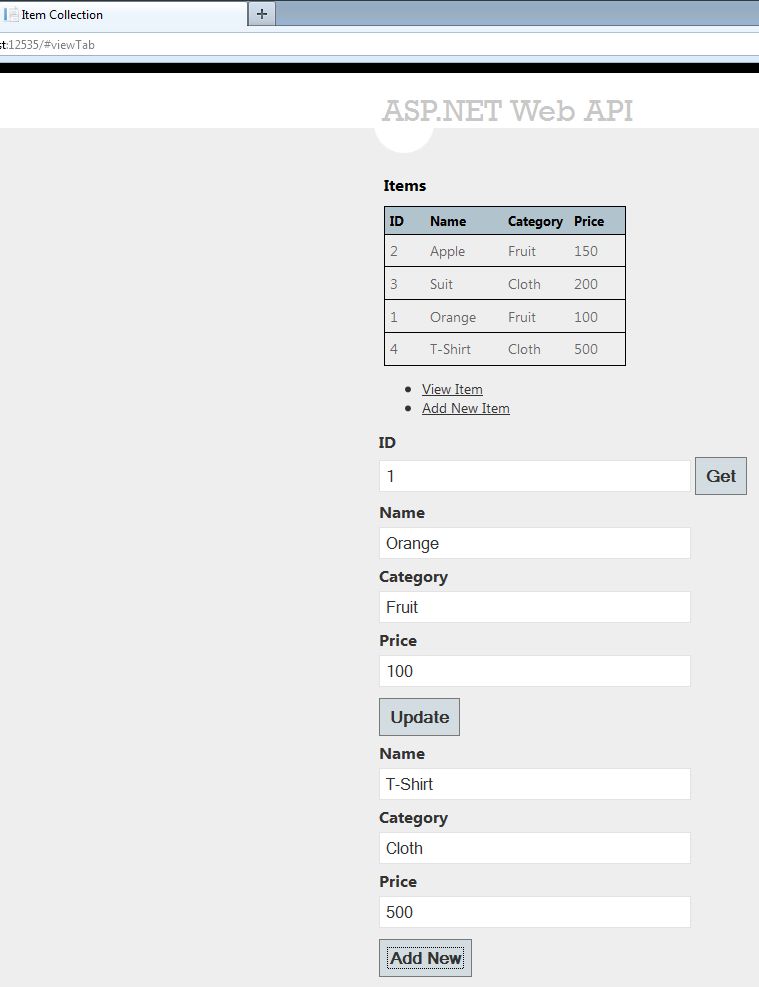Focus the browser address bar showing #viewTab
759x987 pixels.
(x=378, y=45)
